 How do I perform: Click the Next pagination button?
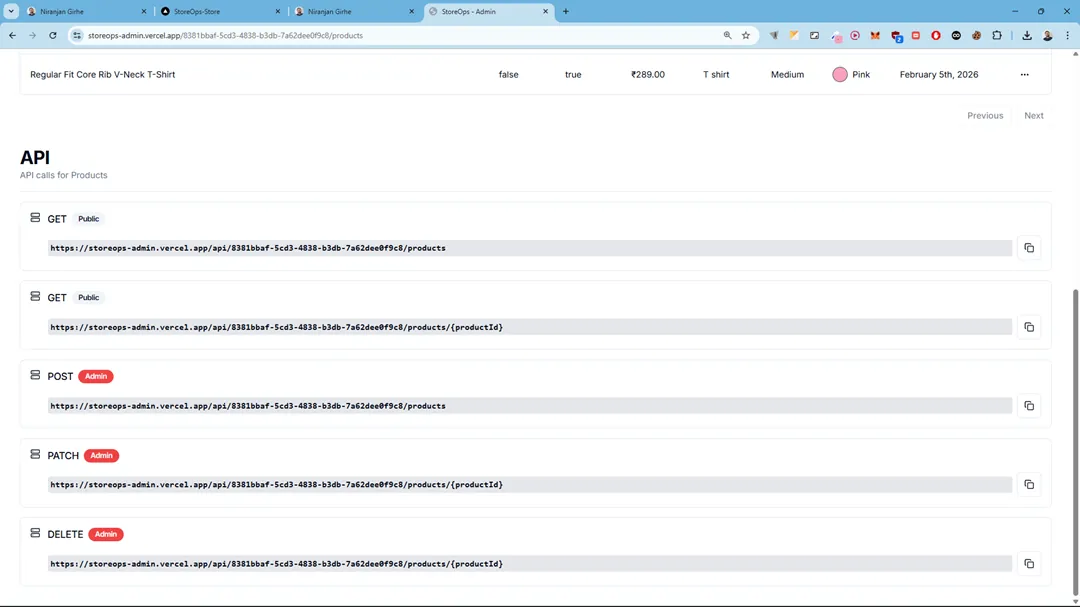click(x=1033, y=116)
